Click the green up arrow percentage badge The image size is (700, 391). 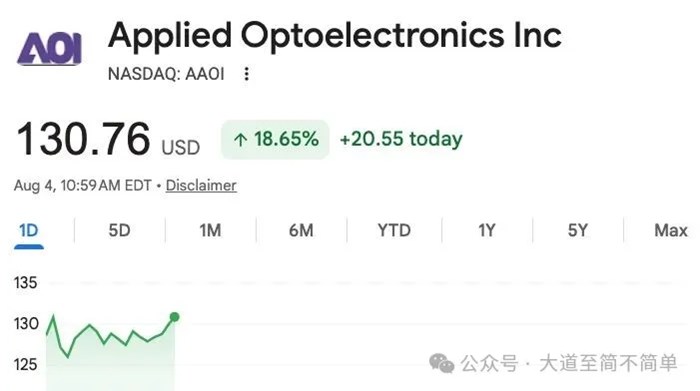point(275,139)
